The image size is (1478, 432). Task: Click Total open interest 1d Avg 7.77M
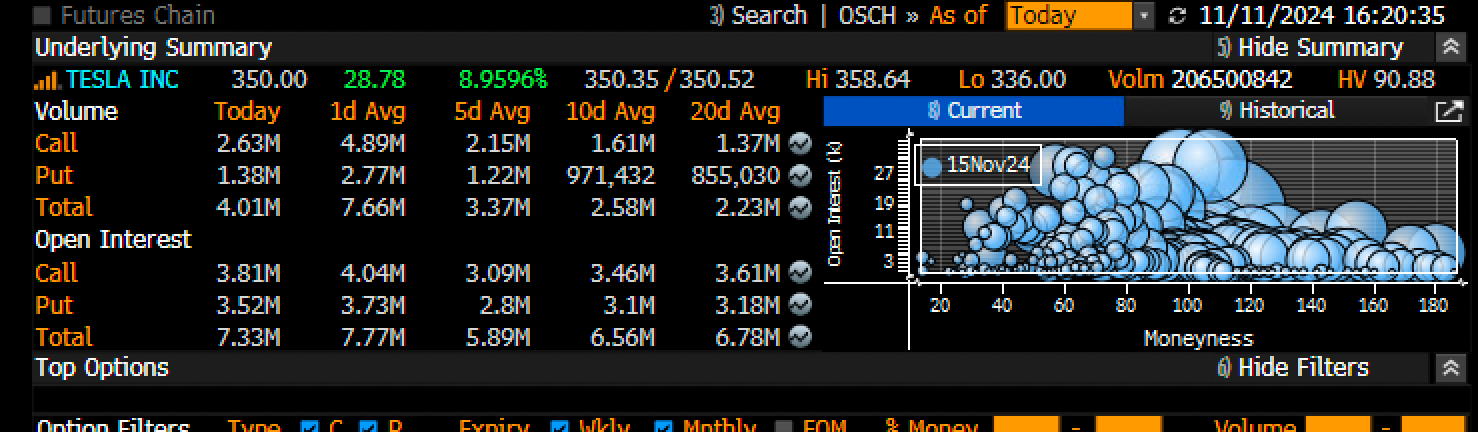coord(373,336)
